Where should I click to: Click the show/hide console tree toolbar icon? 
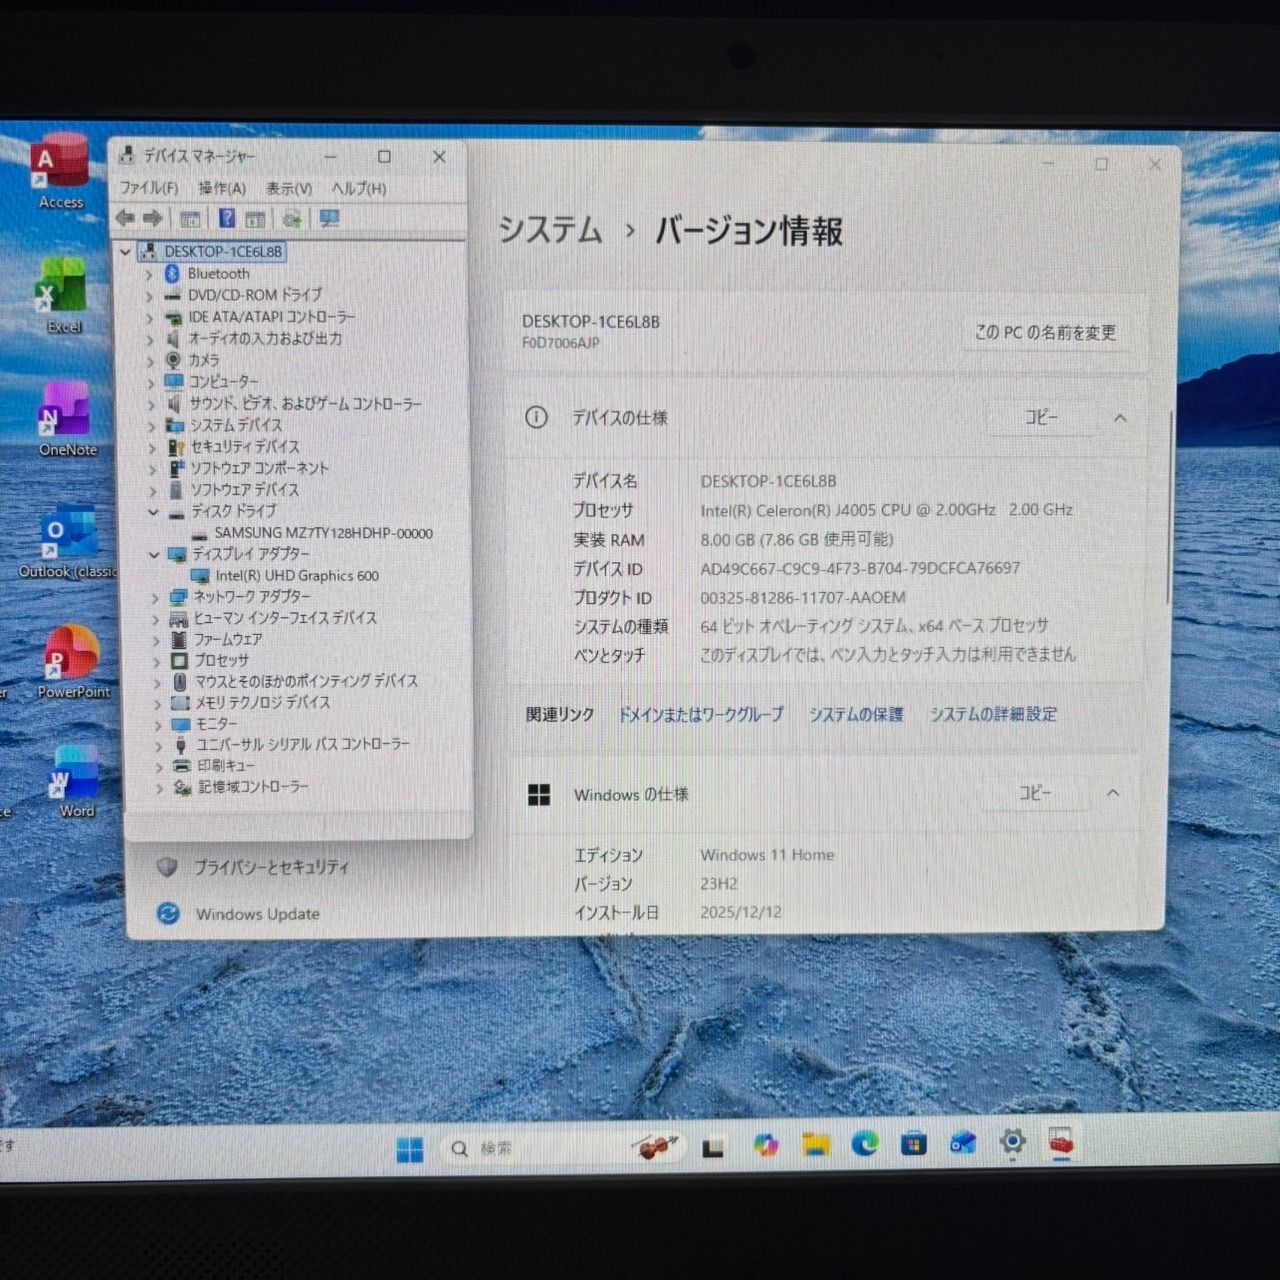190,219
